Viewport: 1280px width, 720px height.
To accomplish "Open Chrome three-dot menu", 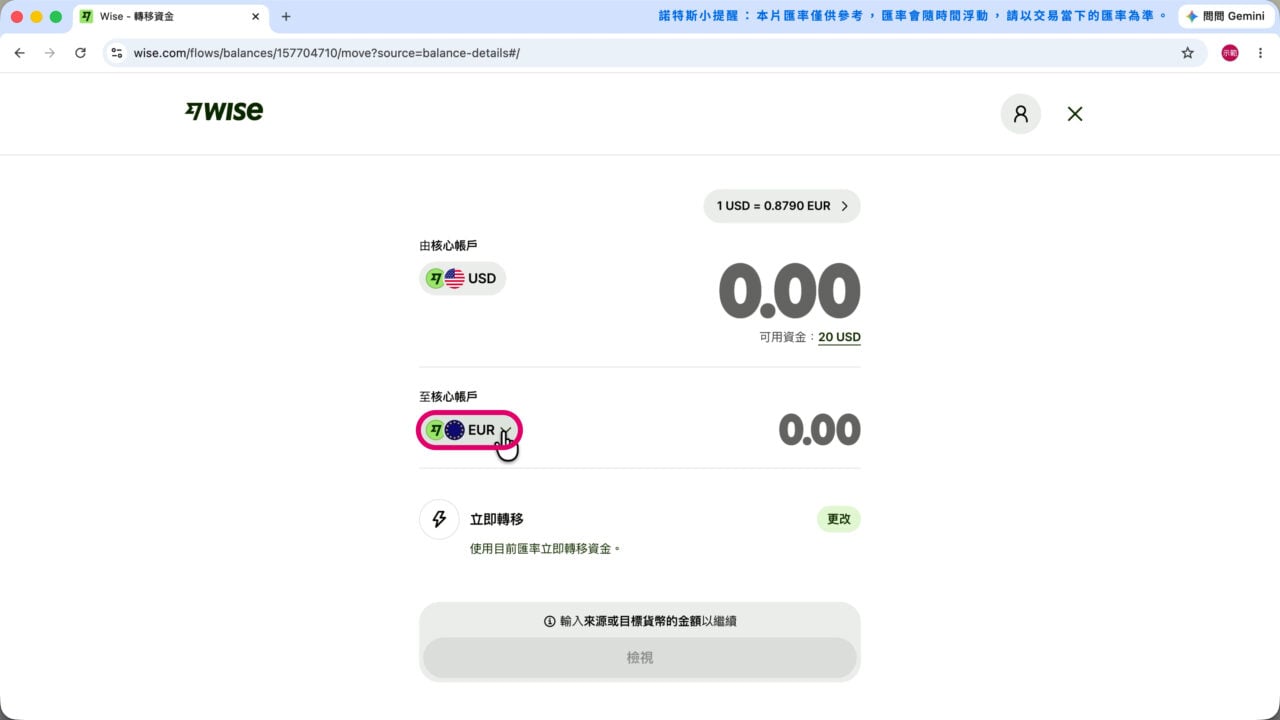I will [x=1260, y=53].
